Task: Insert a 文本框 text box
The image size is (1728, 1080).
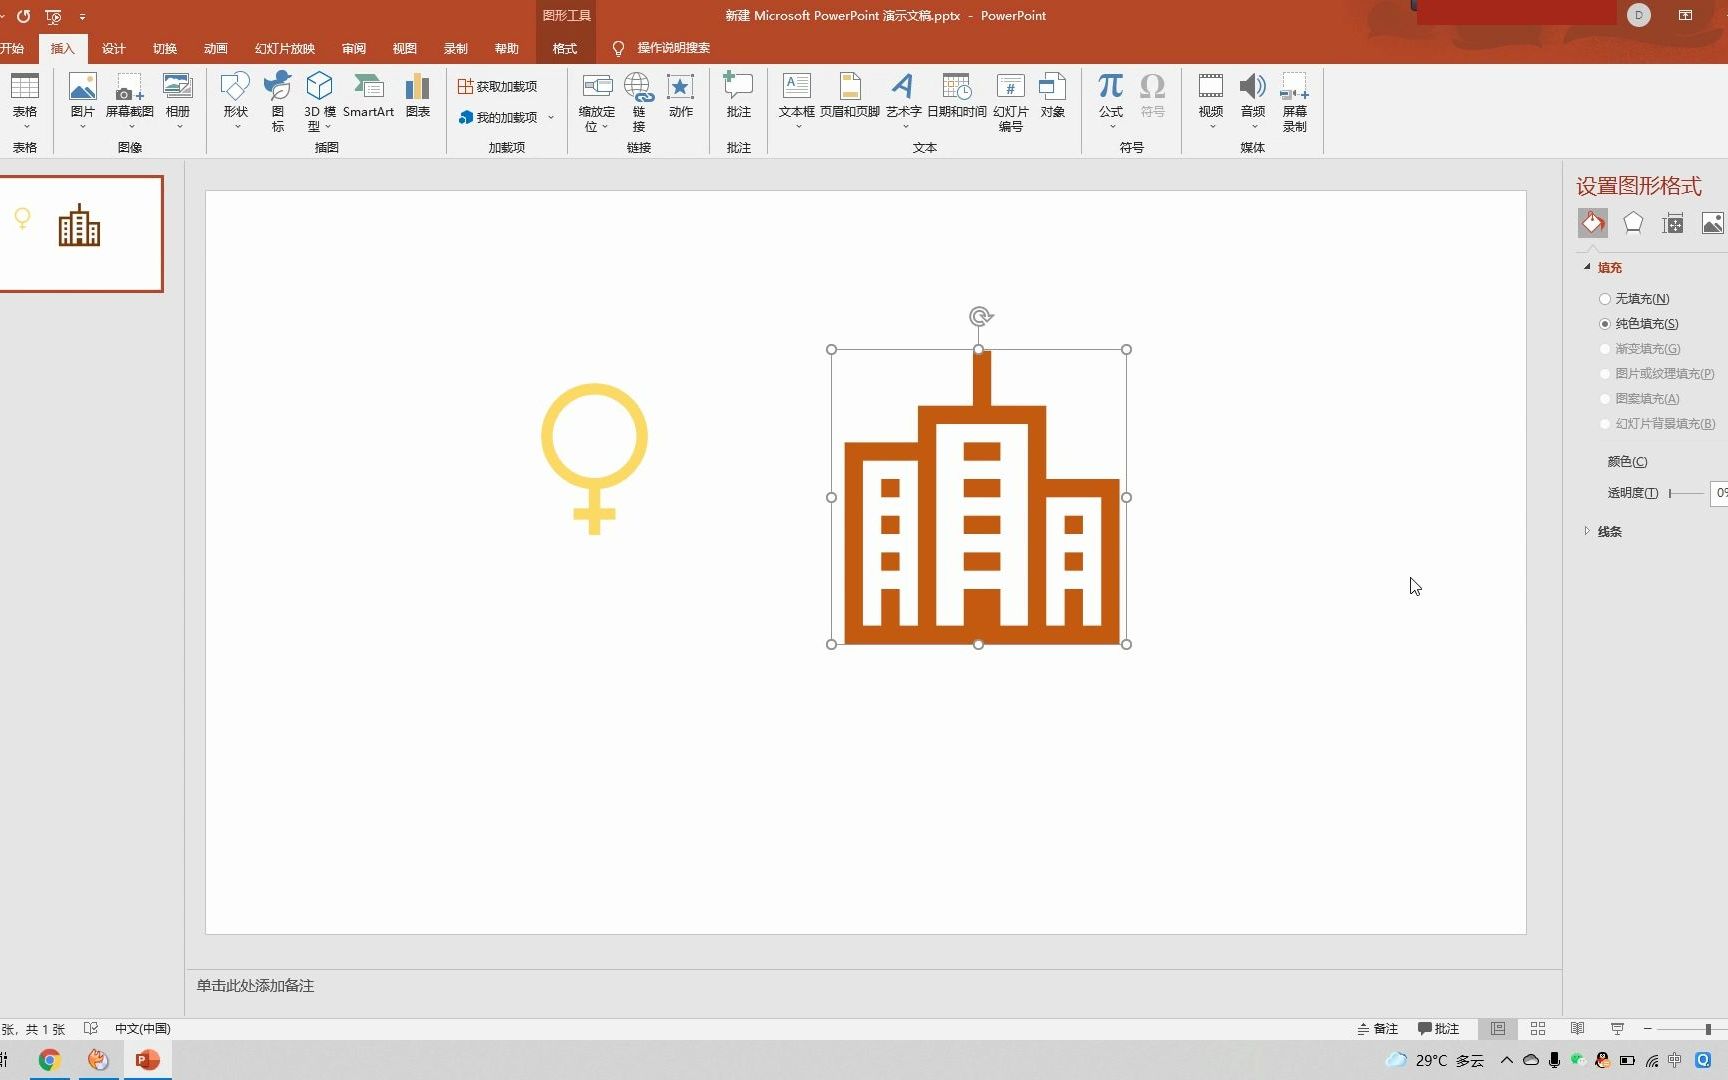Action: coord(797,87)
